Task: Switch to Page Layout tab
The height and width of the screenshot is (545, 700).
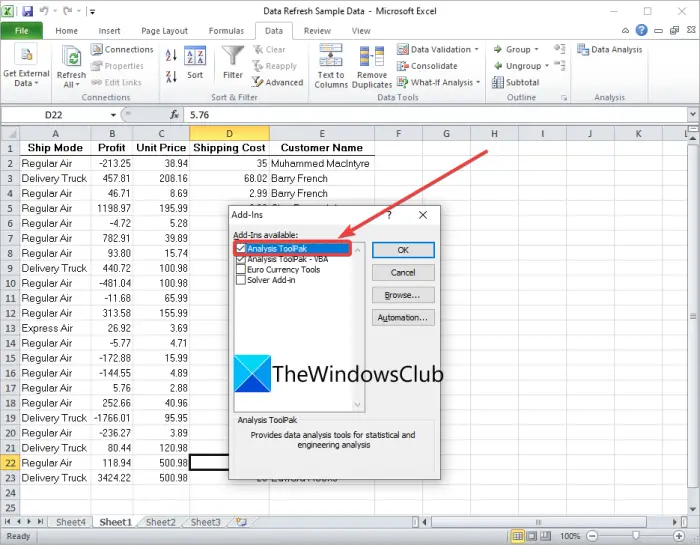Action: click(164, 30)
